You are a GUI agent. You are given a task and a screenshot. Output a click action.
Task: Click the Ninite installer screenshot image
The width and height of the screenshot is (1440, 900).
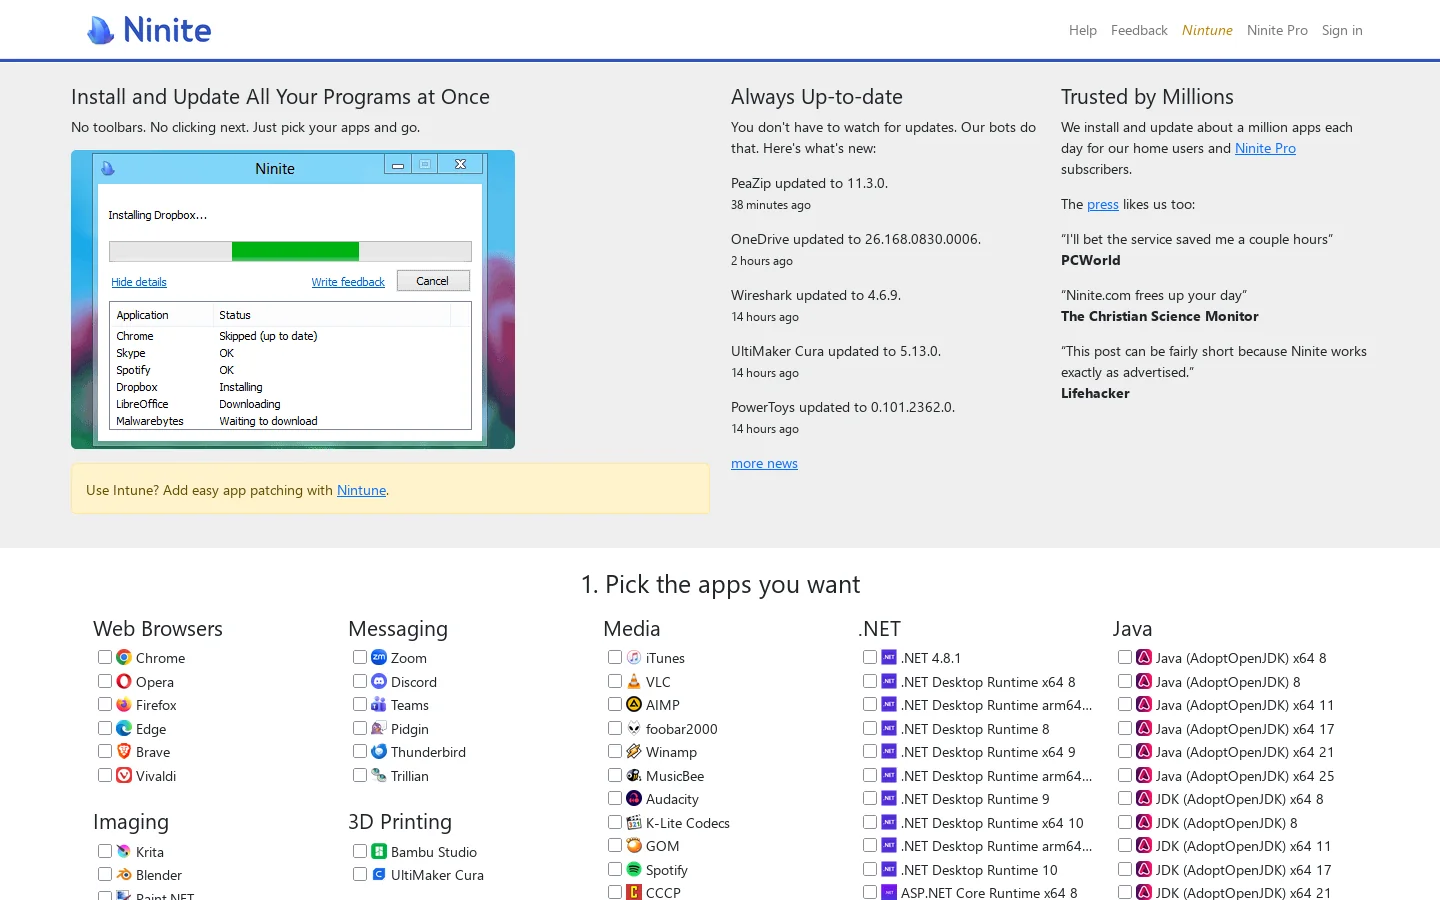point(293,299)
